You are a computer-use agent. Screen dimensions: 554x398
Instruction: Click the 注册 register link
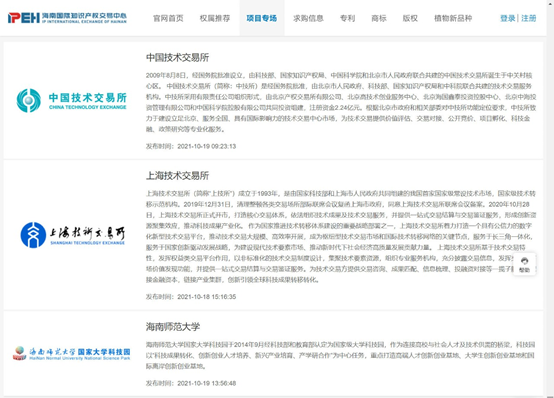click(x=529, y=18)
